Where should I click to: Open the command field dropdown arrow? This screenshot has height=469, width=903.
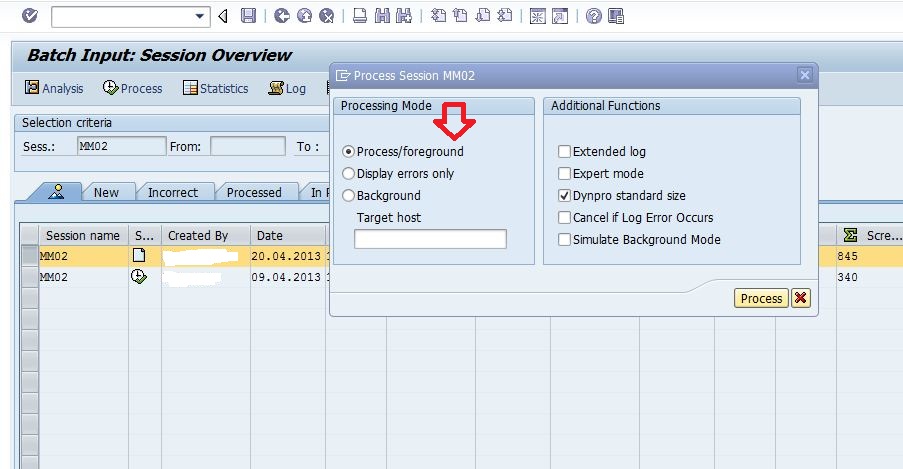coord(200,16)
